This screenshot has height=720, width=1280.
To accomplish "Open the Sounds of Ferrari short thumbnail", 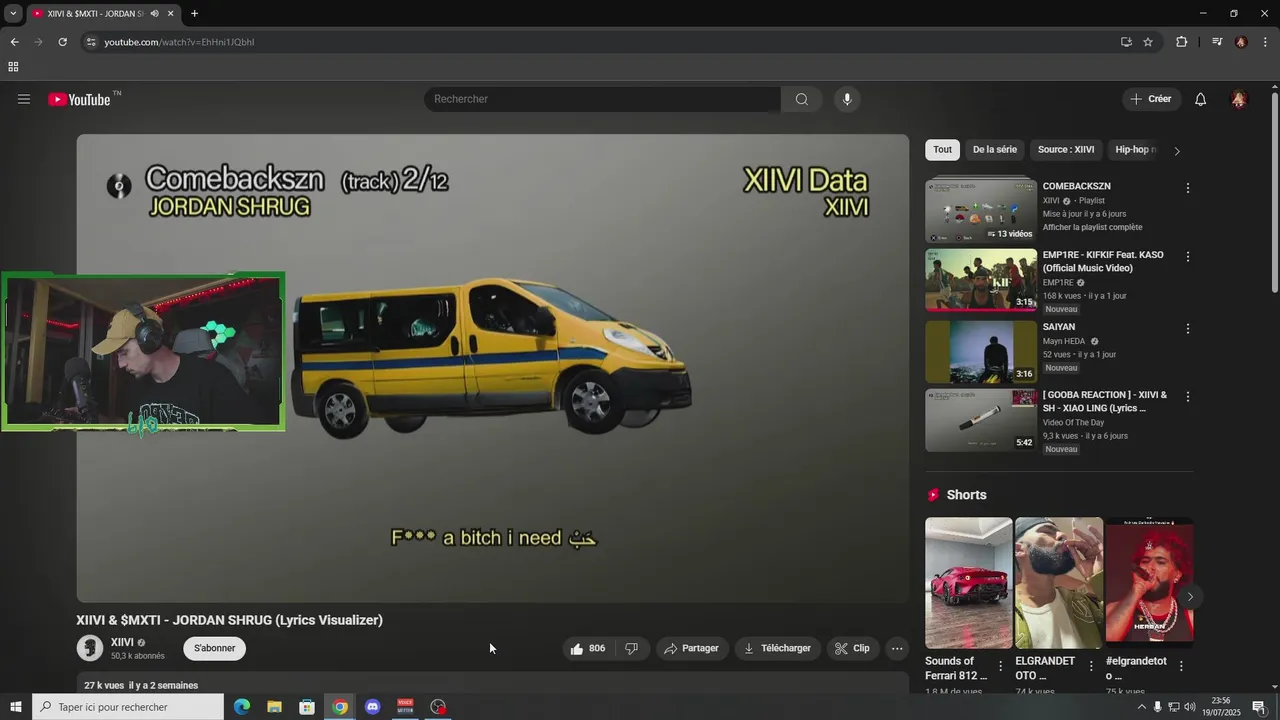I will pos(968,583).
